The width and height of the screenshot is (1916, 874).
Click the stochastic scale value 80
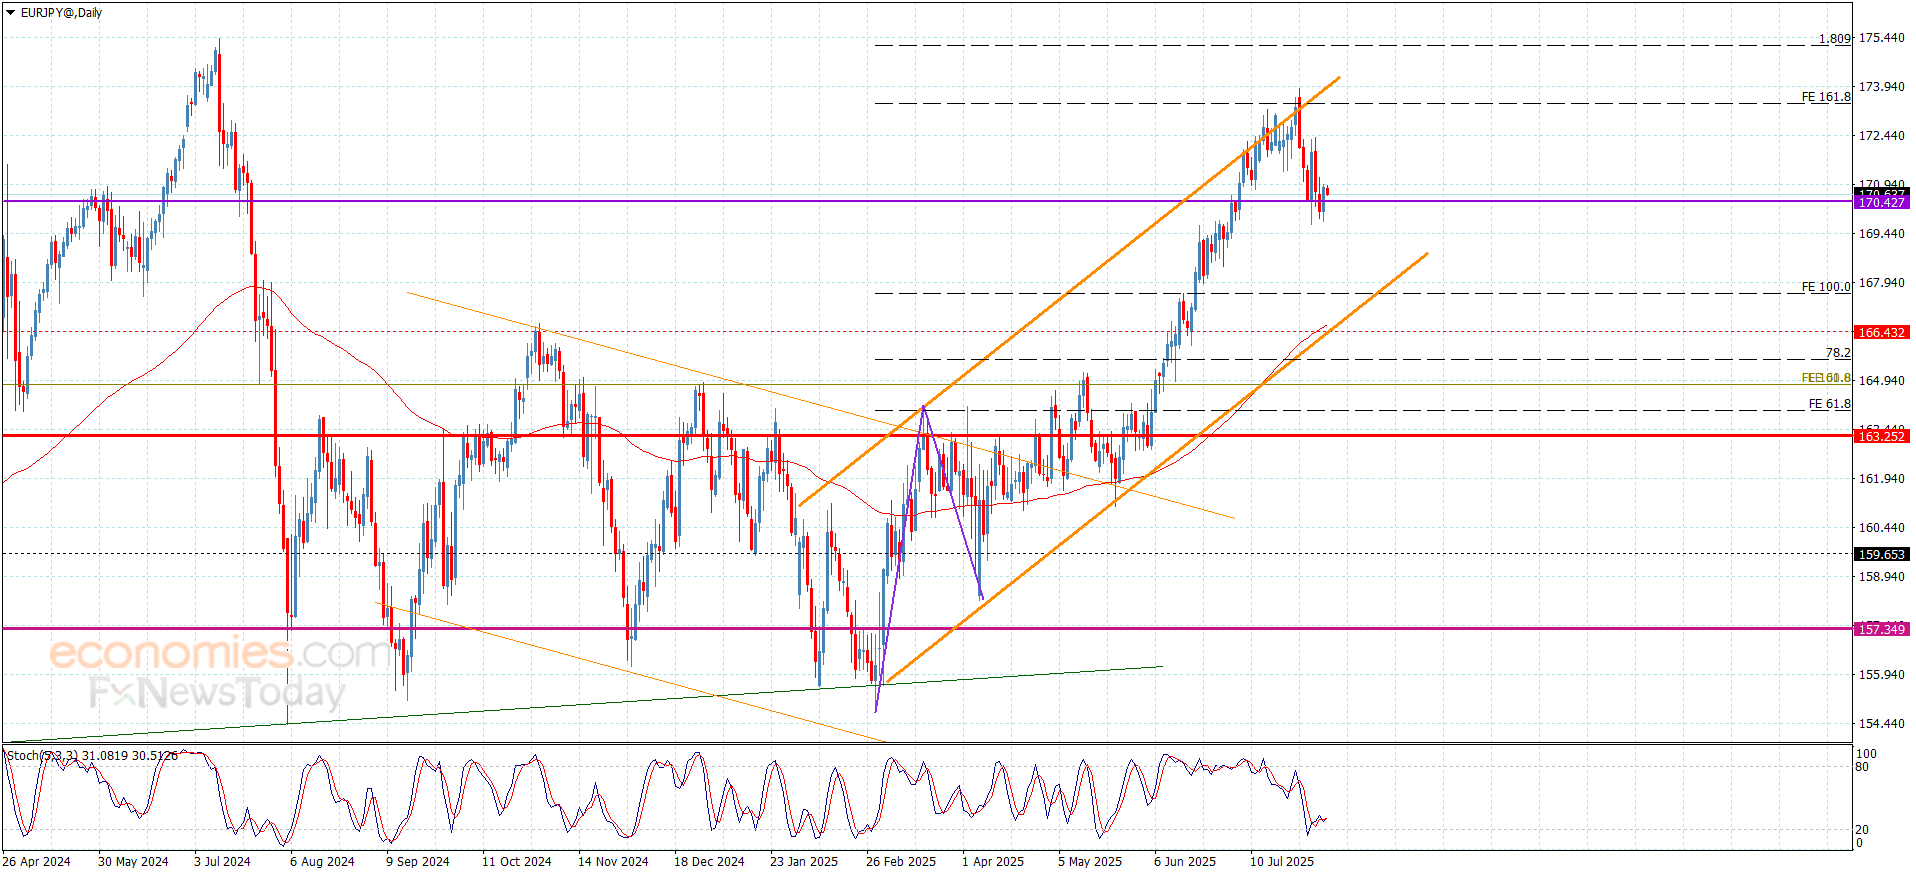[x=1862, y=768]
